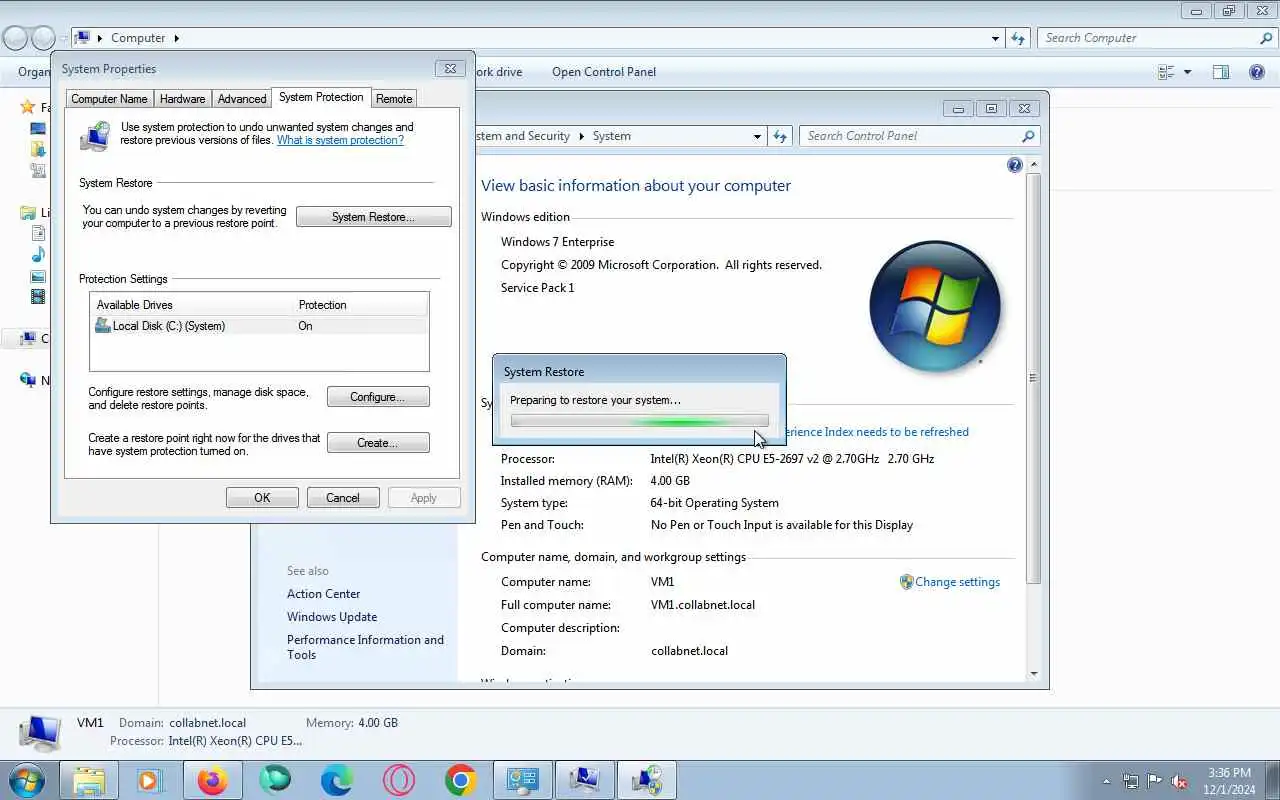1280x800 pixels.
Task: Expand the arrow after Computer in breadcrumb
Action: [177, 38]
